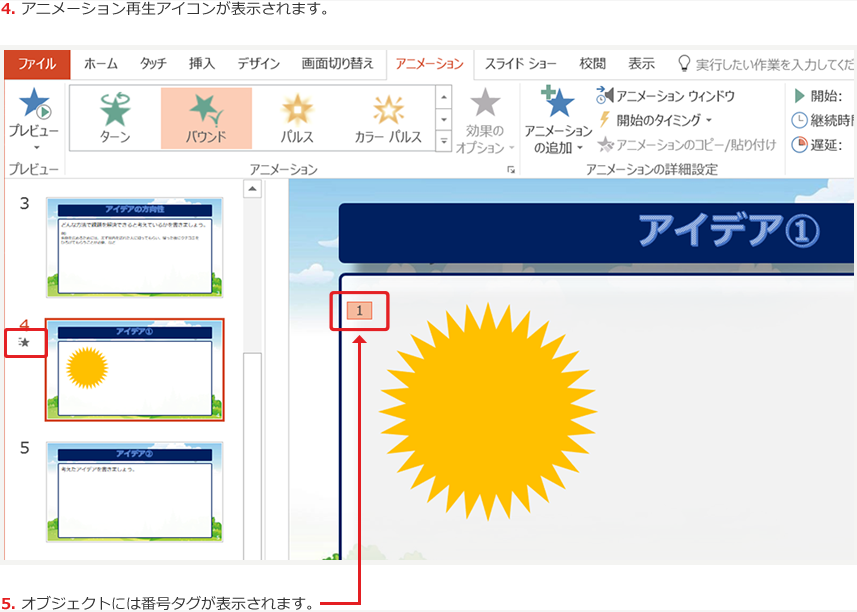Expand the animation gallery more button
Image resolution: width=857 pixels, height=612 pixels.
[445, 141]
